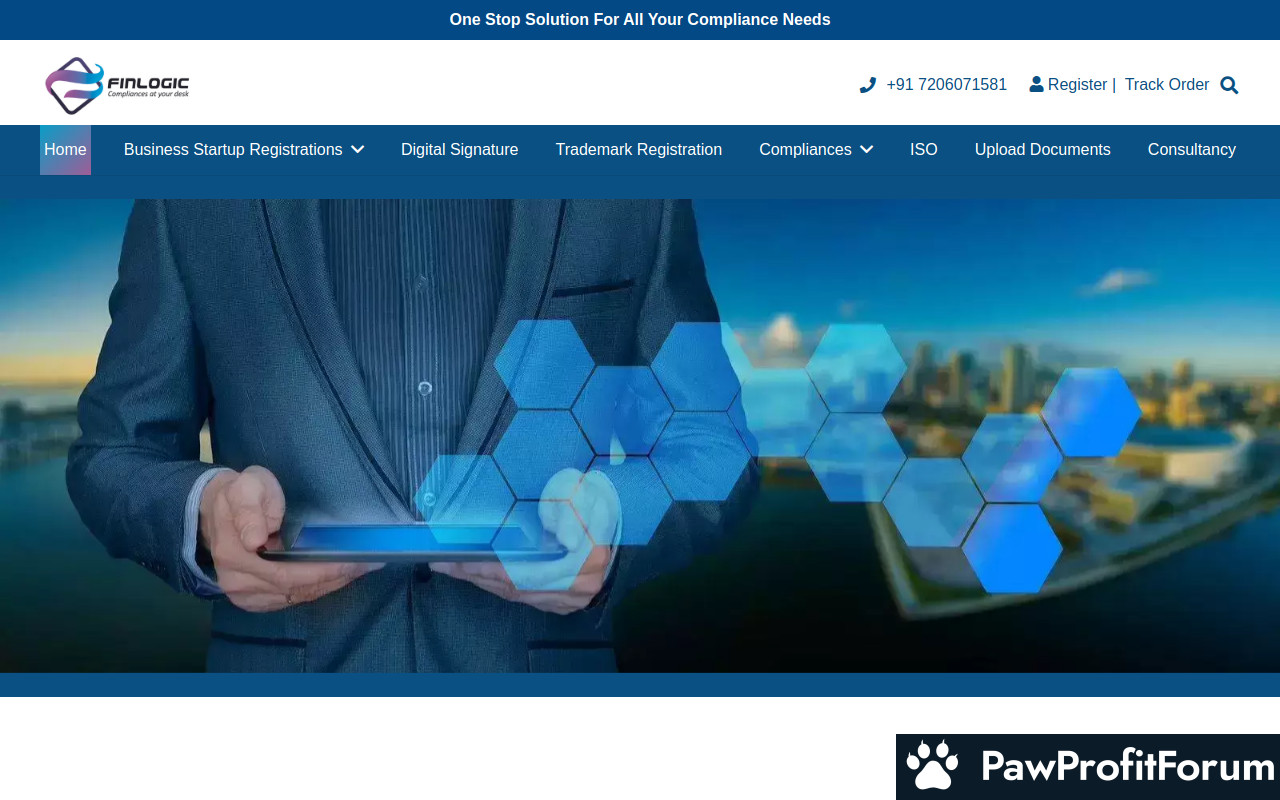Viewport: 1280px width, 800px height.
Task: Click the user profile icon beside Register
Action: coord(1036,85)
